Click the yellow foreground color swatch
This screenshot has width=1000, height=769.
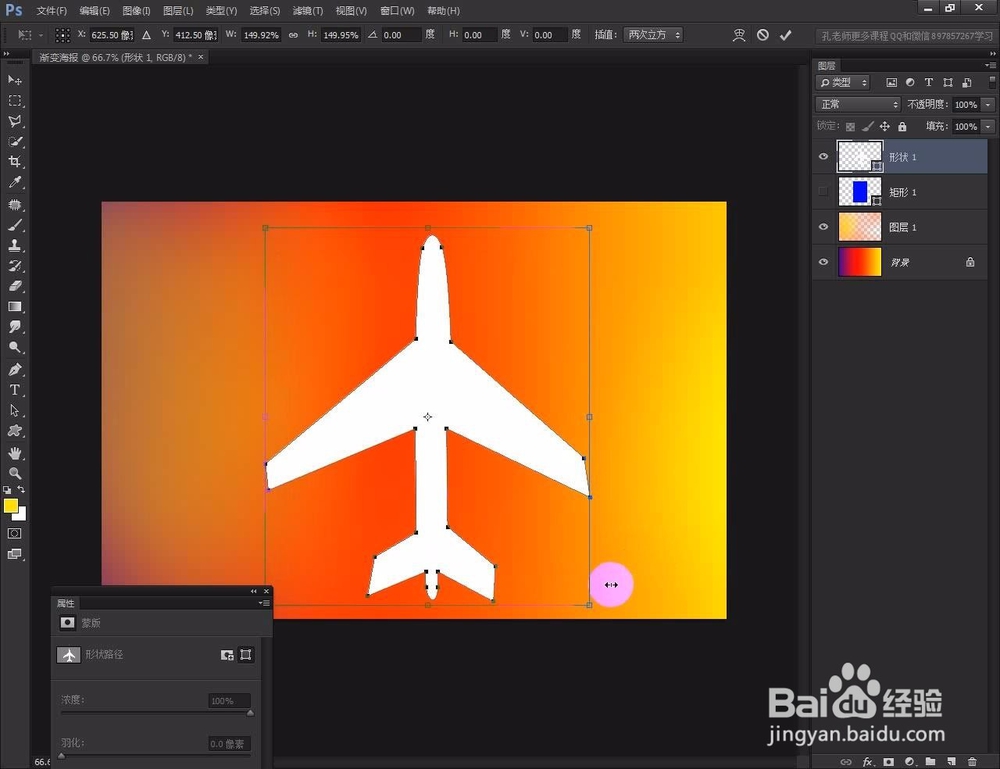click(14, 508)
